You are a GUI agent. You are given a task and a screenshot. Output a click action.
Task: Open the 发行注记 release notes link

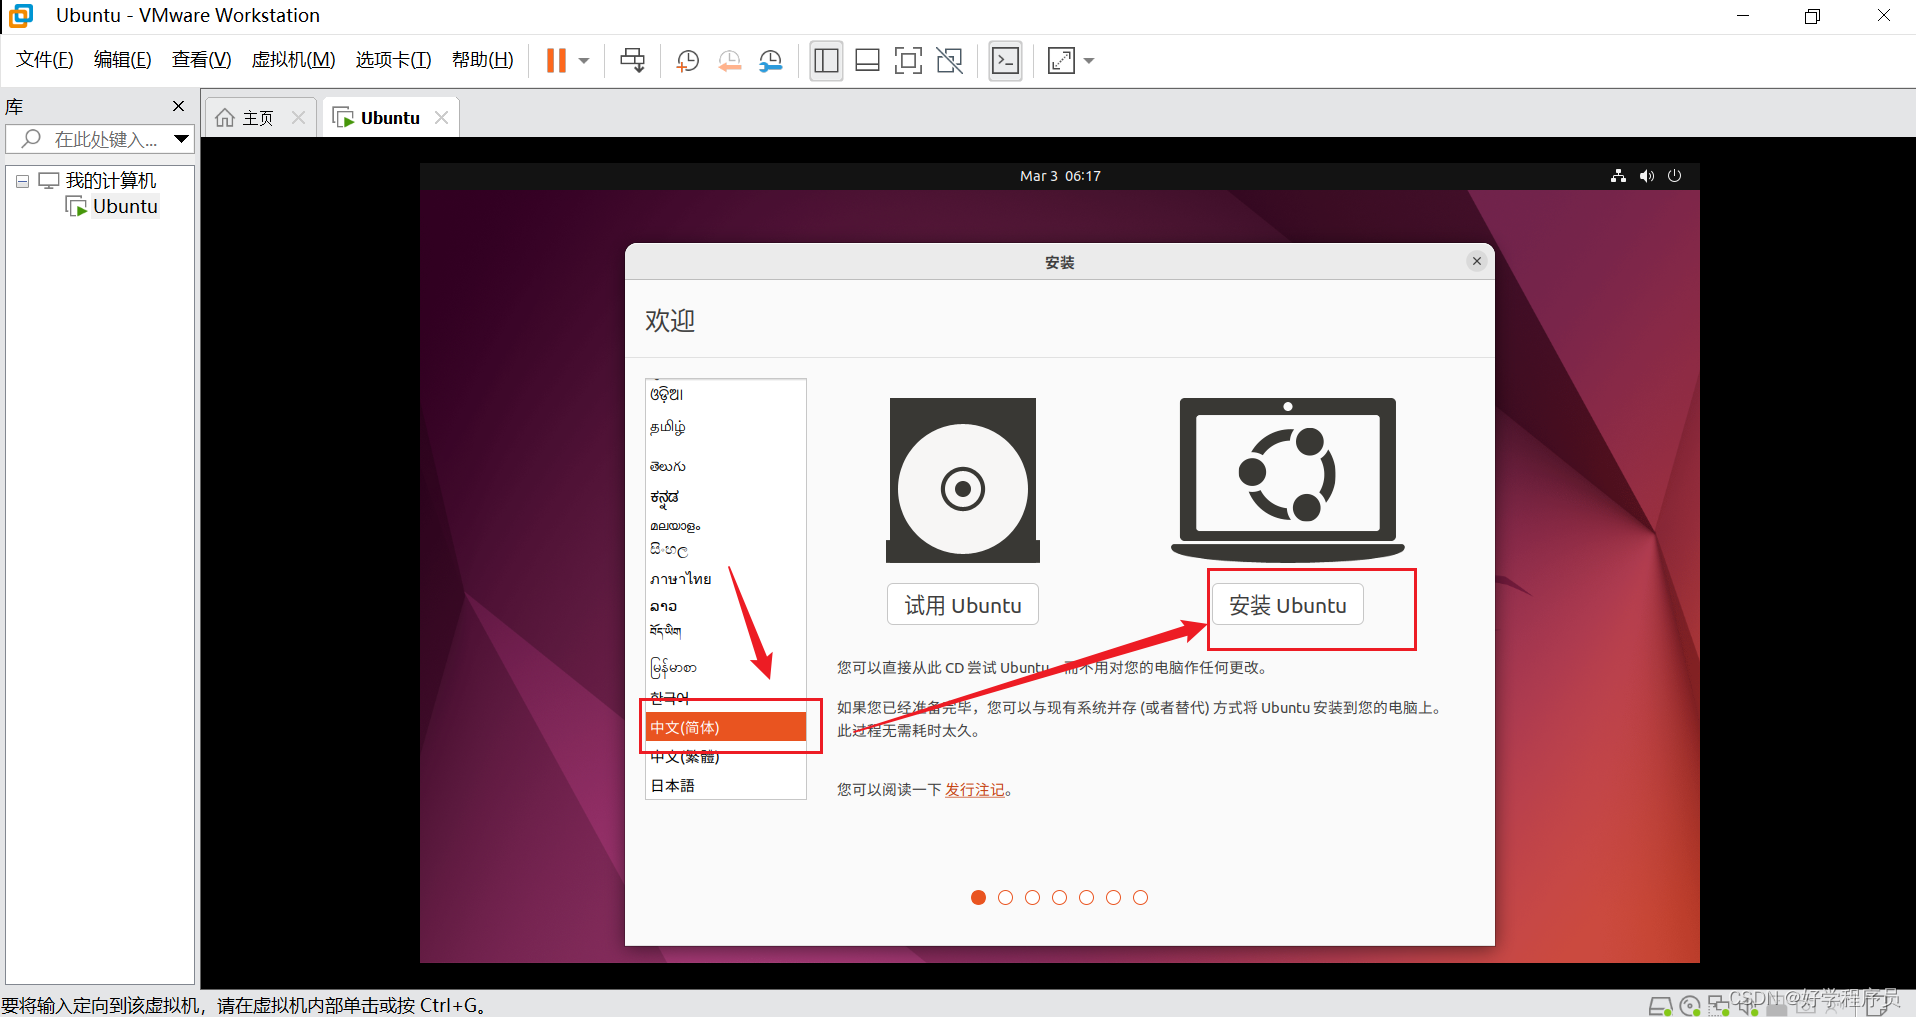click(x=975, y=790)
